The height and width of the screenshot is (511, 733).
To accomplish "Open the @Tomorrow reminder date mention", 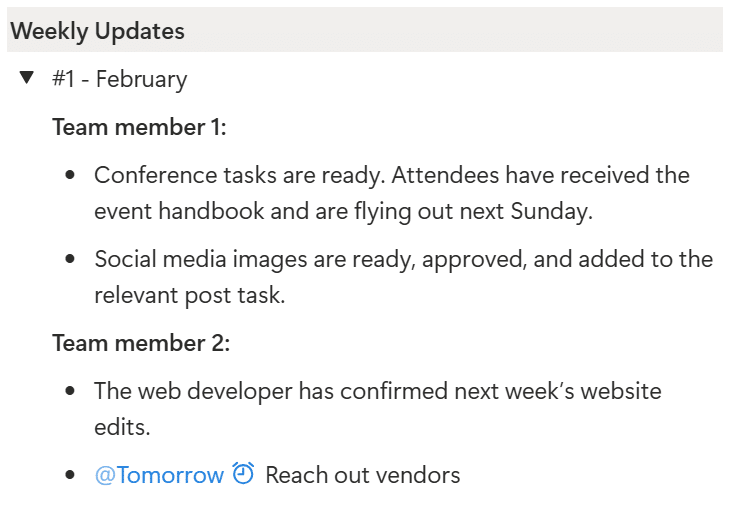I will [159, 475].
